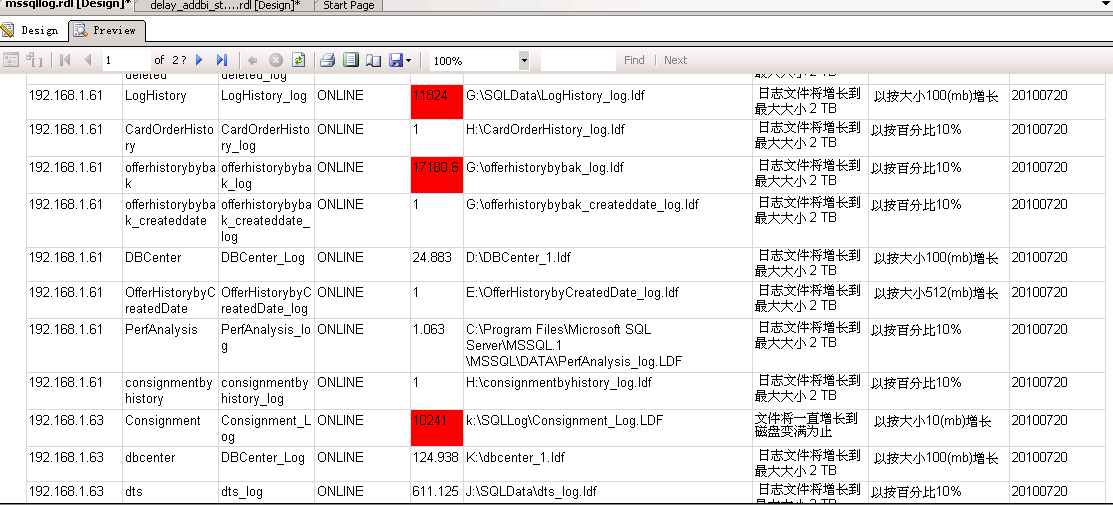Open the Start Page document tab

tap(349, 6)
